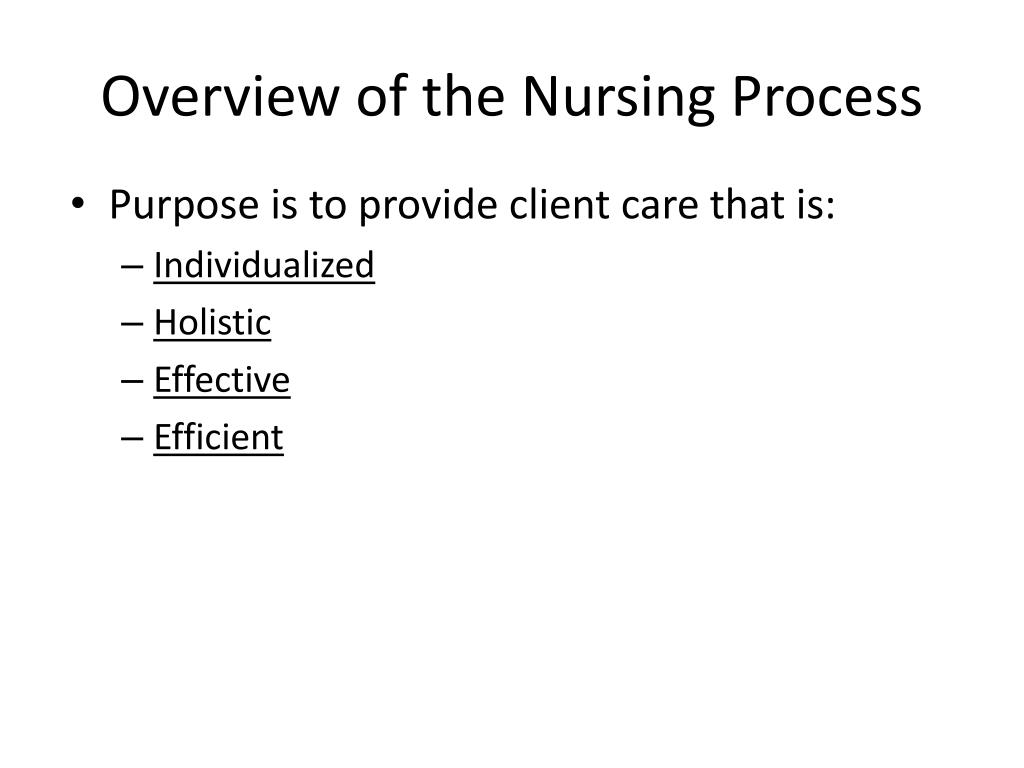Click the round bullet before Purpose
The width and height of the screenshot is (1024, 768).
(78, 203)
